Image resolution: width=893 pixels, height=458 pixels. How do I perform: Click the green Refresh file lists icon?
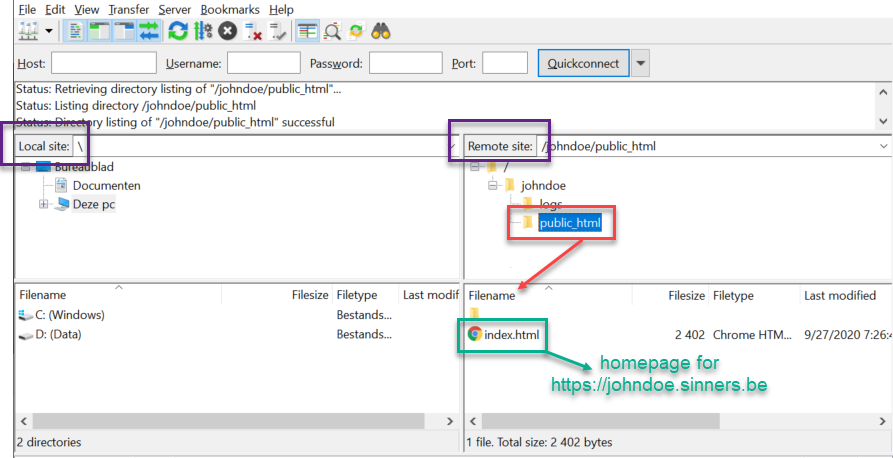177,30
